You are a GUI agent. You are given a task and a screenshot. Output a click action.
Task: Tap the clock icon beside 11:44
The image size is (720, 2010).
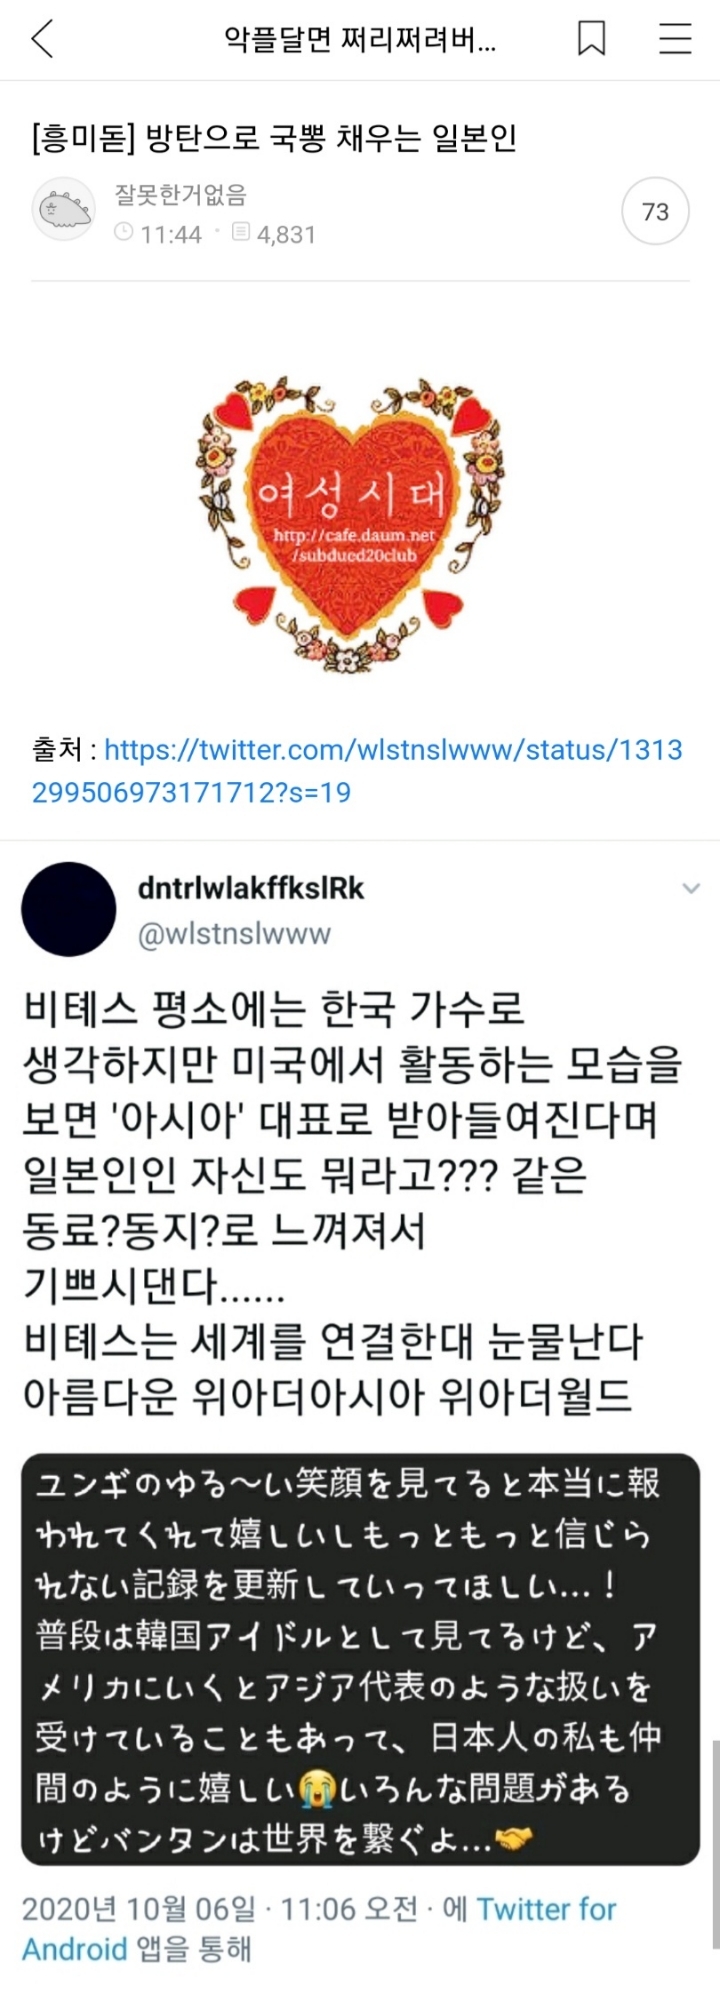coord(124,233)
